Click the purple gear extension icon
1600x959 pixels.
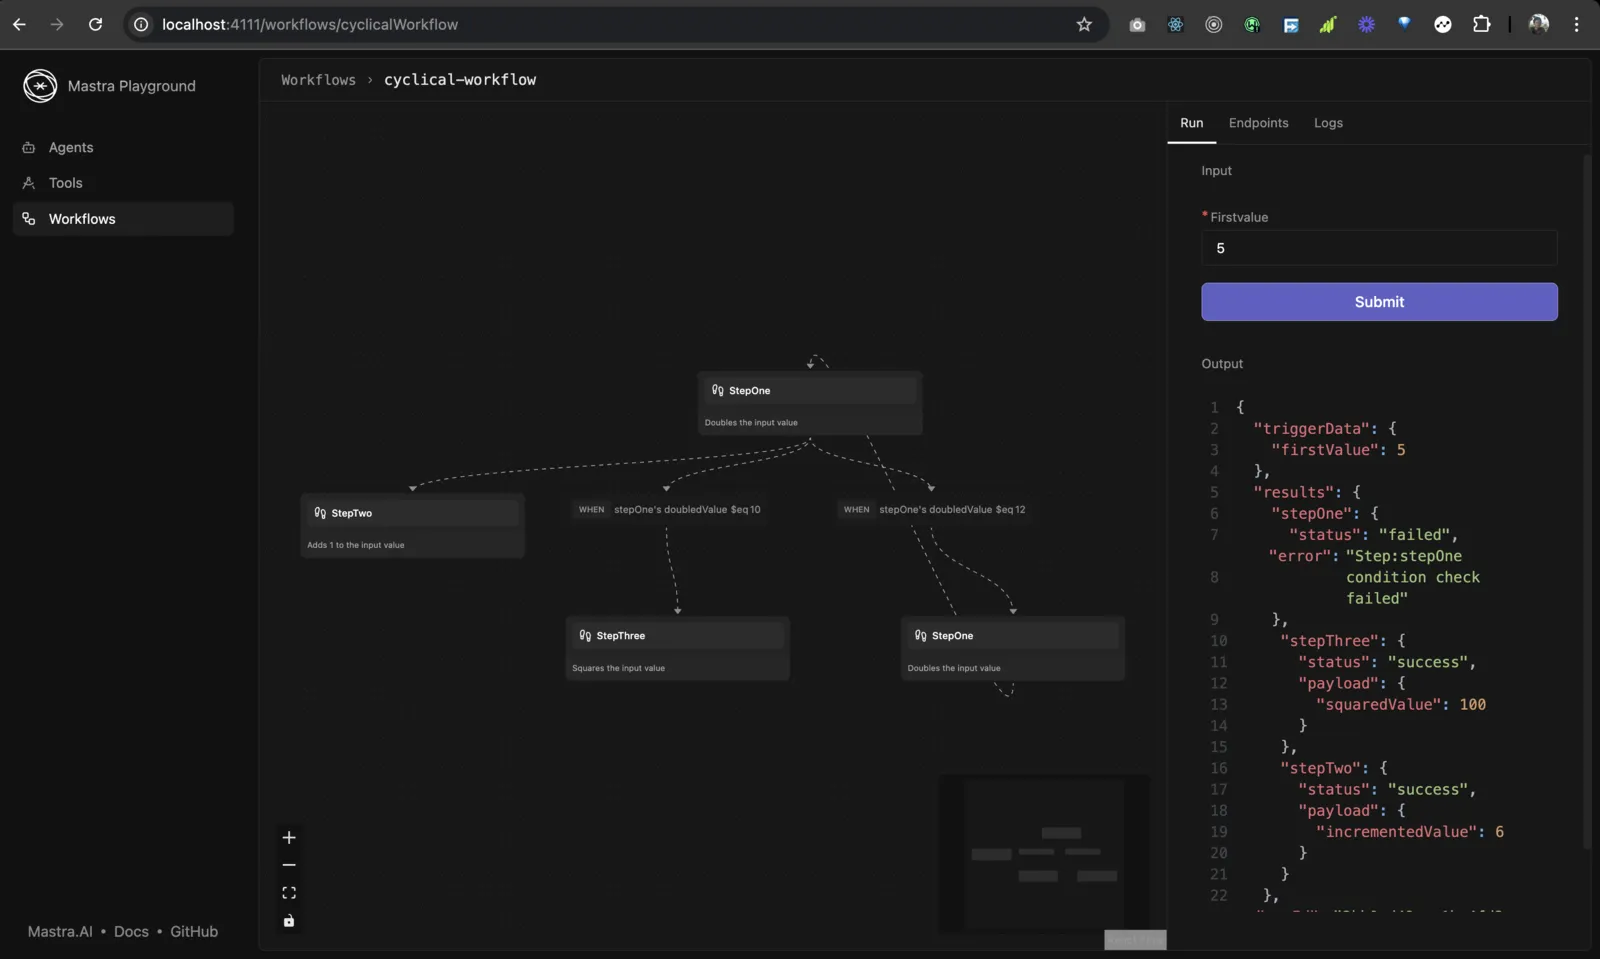coord(1366,25)
